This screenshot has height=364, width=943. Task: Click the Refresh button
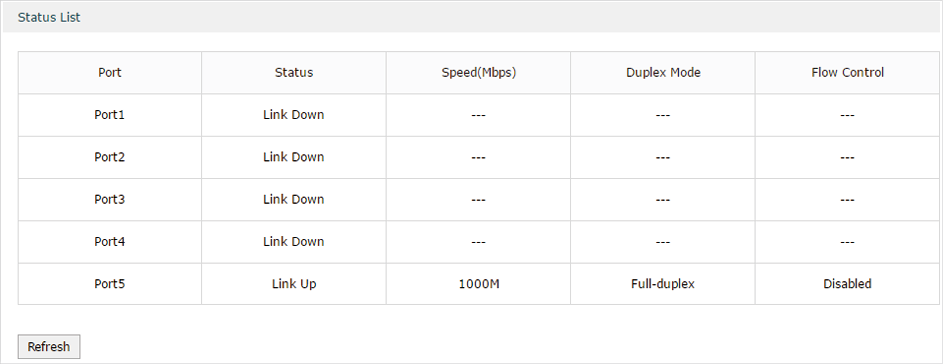(49, 347)
